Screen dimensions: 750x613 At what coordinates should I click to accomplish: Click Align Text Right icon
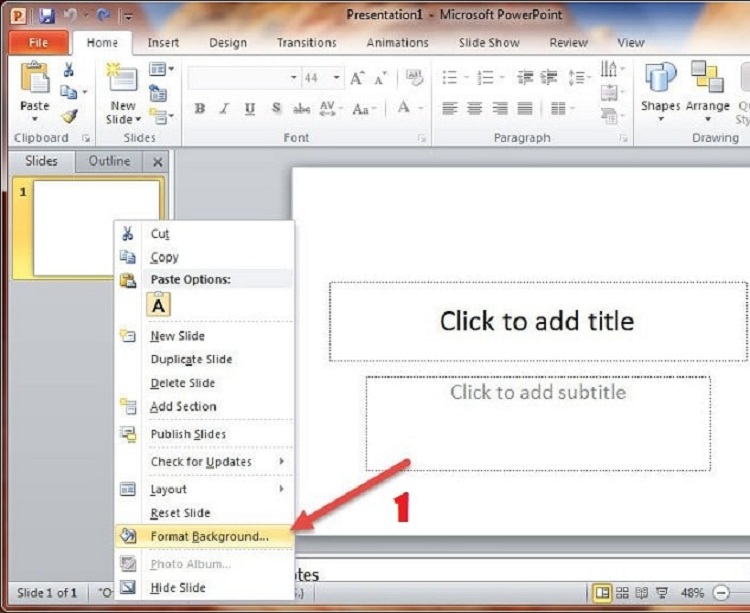pos(500,109)
